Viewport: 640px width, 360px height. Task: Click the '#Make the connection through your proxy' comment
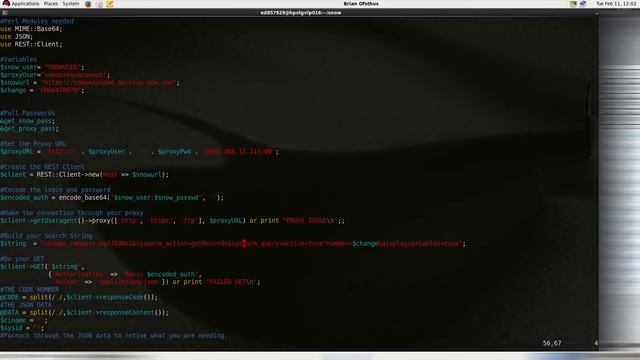point(72,213)
